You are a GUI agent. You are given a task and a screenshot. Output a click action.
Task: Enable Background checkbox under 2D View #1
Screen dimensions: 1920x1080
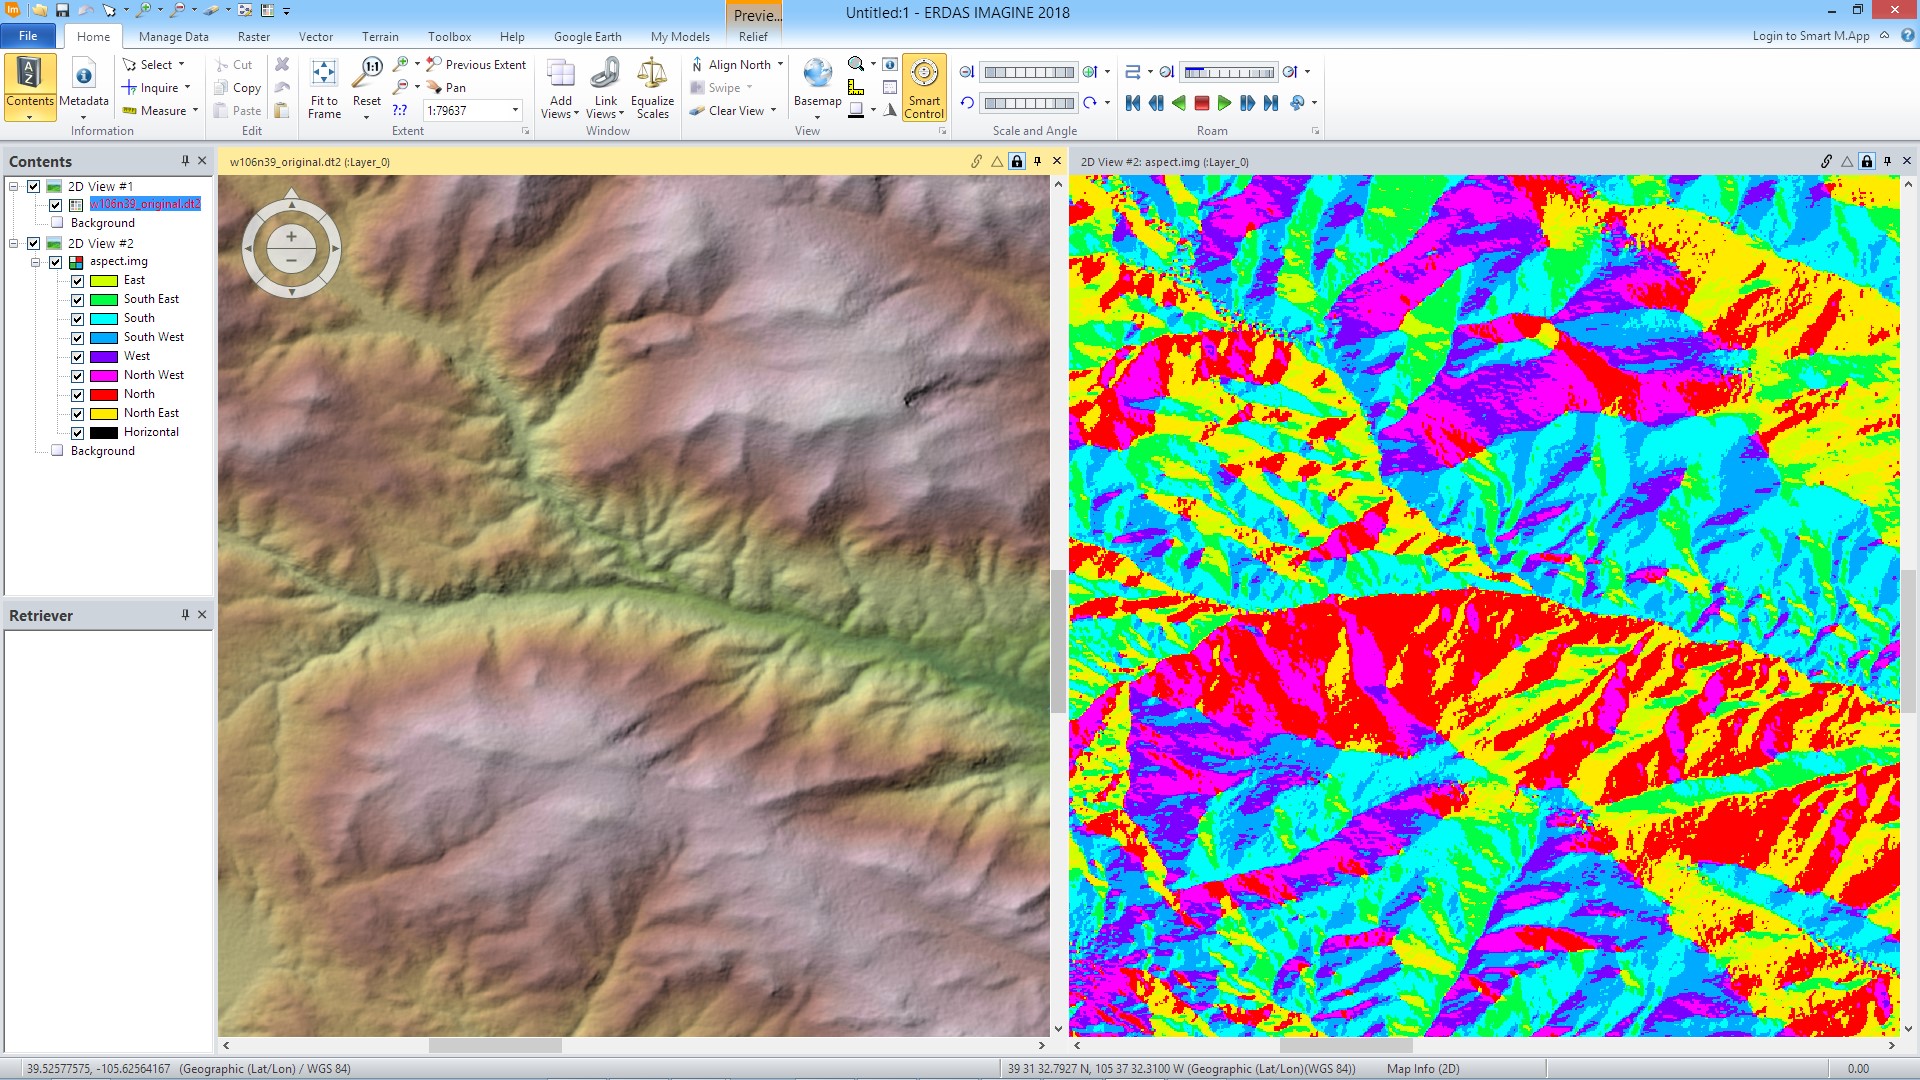[57, 223]
